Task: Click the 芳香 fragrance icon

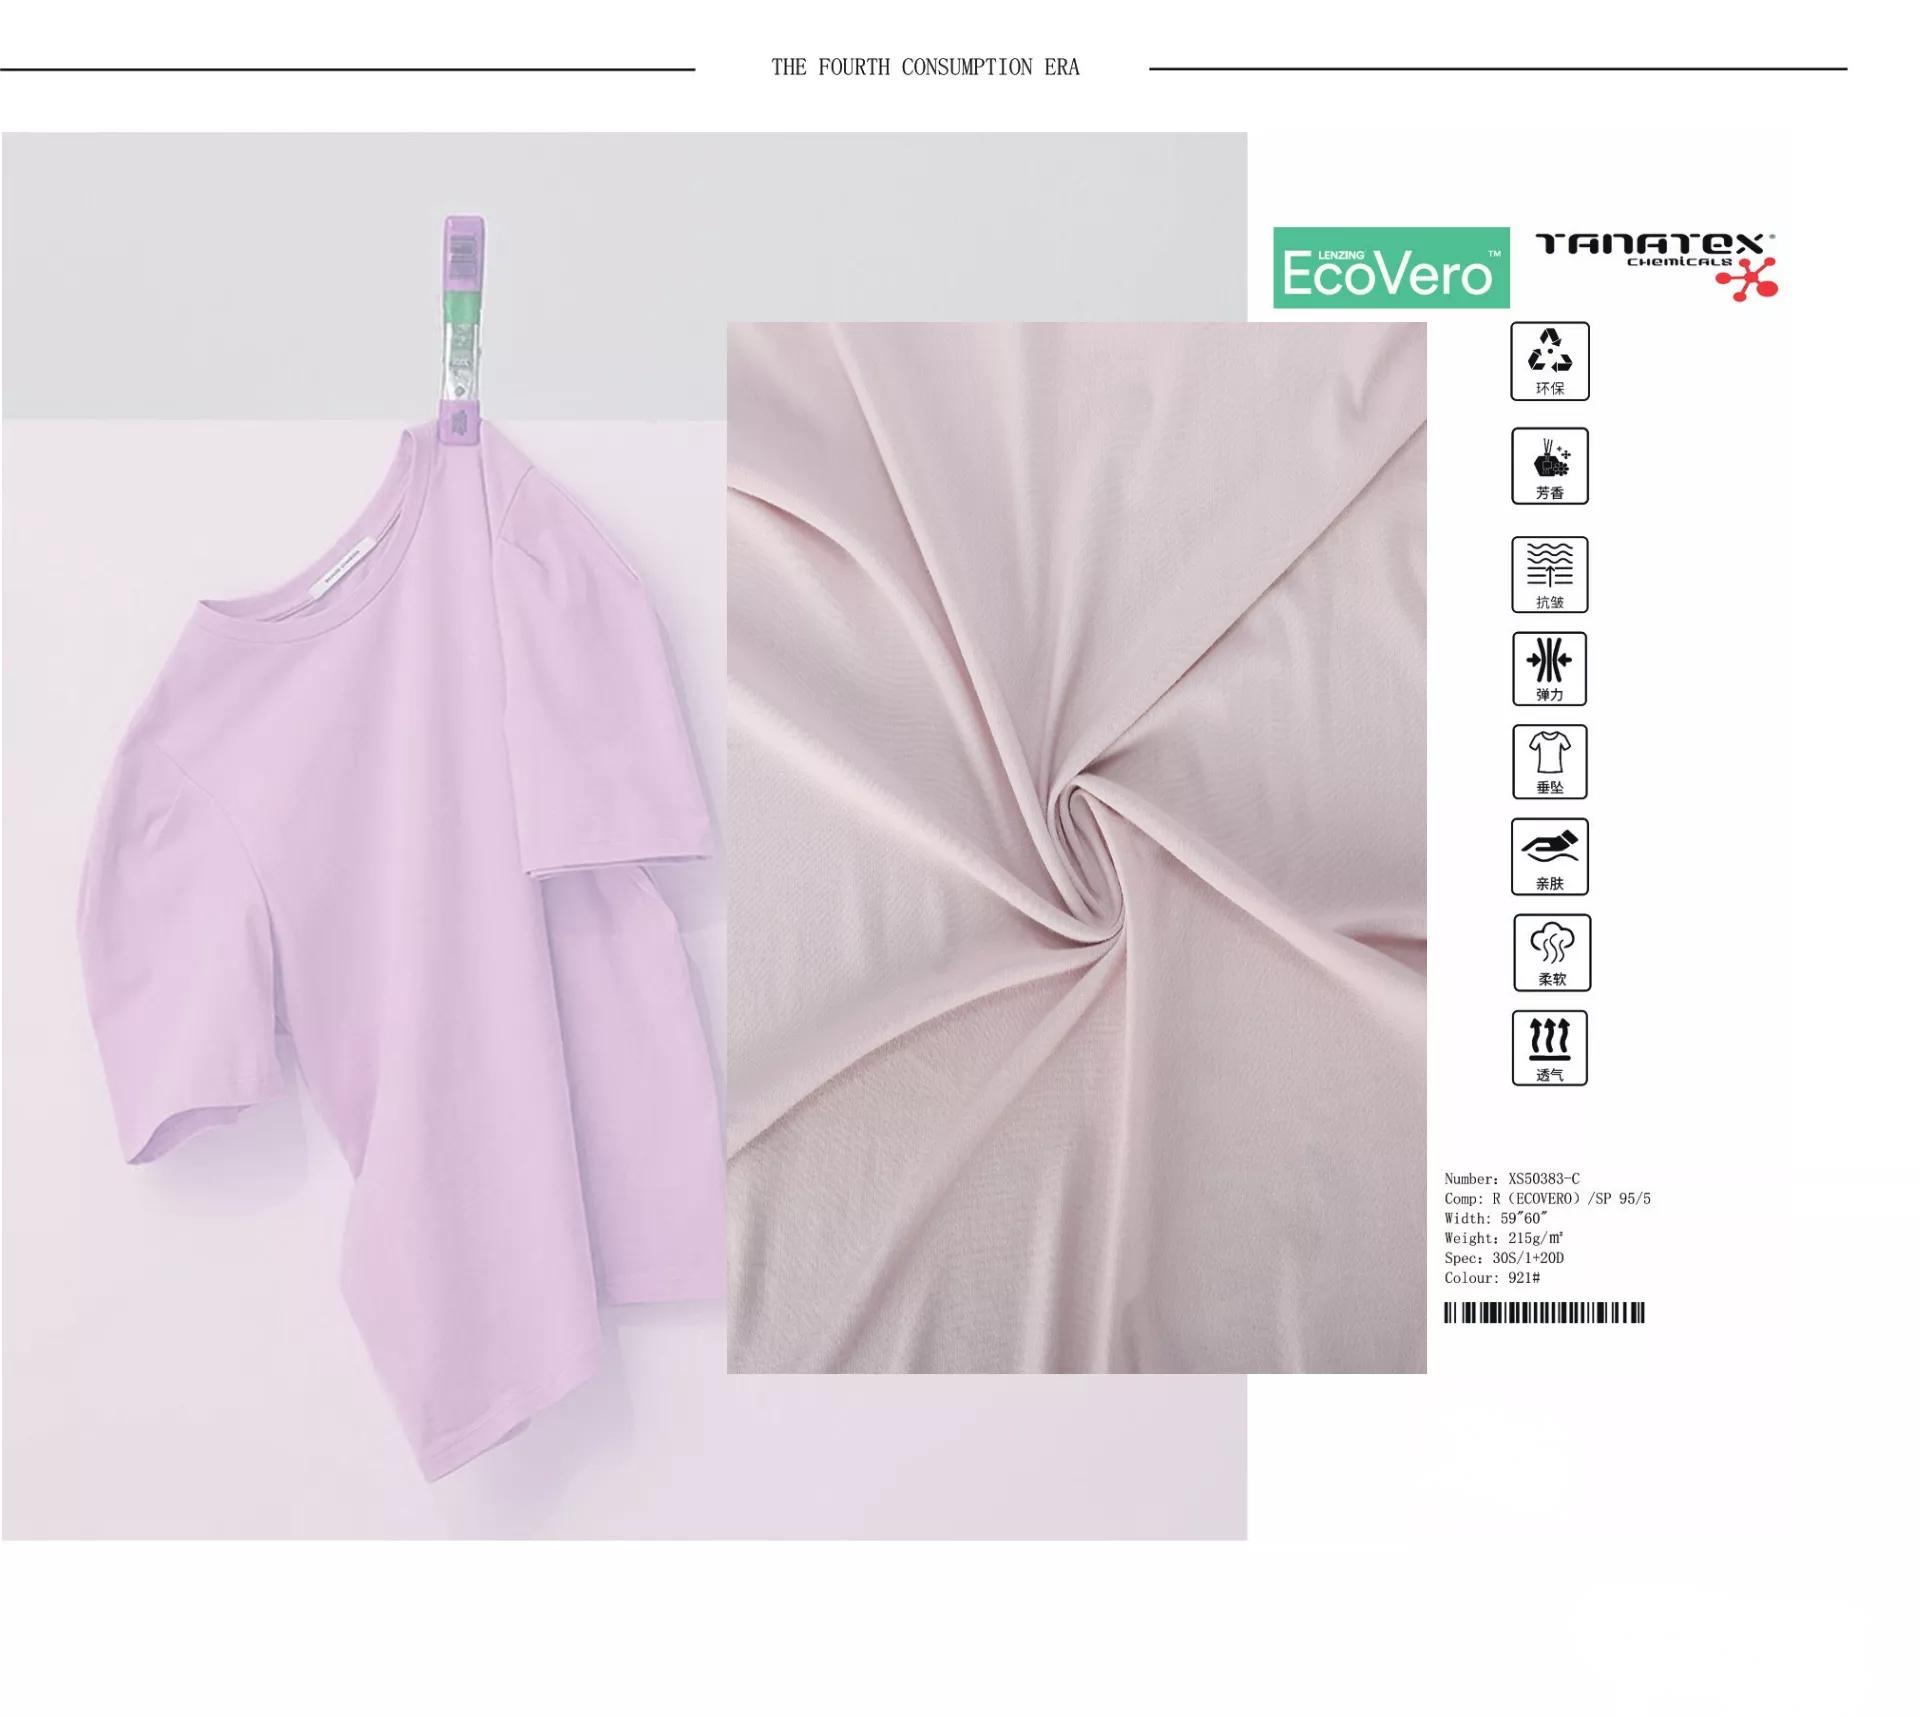Action: [1549, 466]
